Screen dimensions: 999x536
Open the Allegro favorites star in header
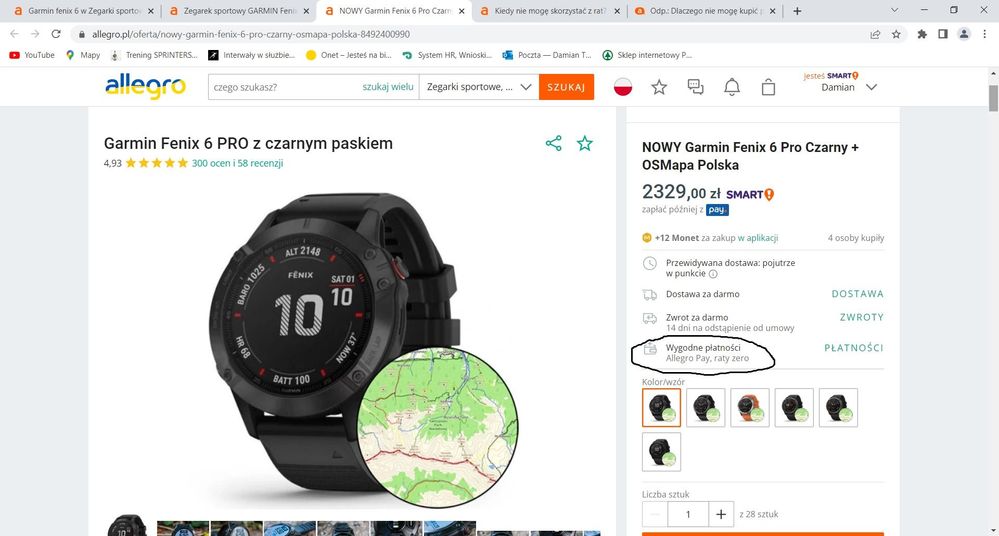(659, 87)
